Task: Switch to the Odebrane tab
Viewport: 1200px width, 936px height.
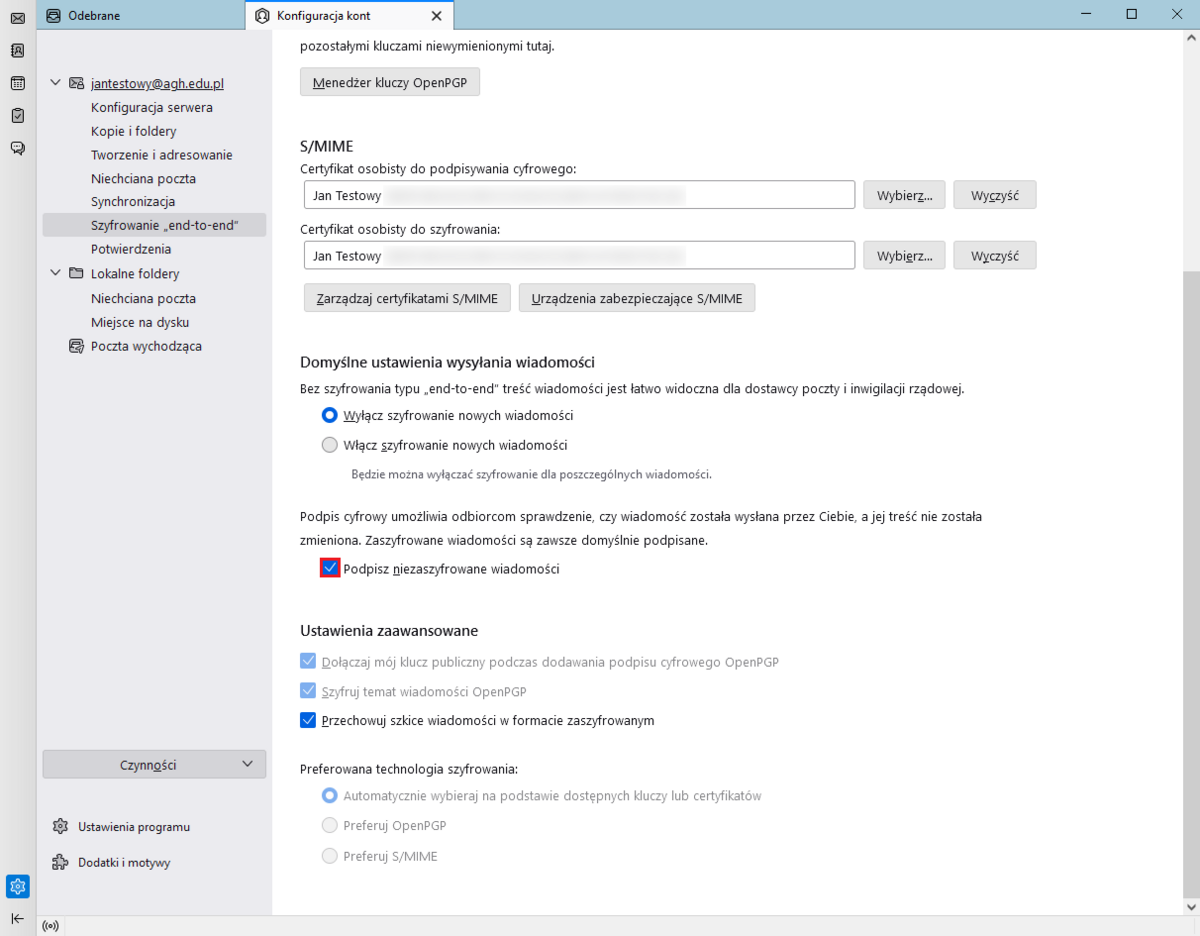Action: pyautogui.click(x=140, y=15)
